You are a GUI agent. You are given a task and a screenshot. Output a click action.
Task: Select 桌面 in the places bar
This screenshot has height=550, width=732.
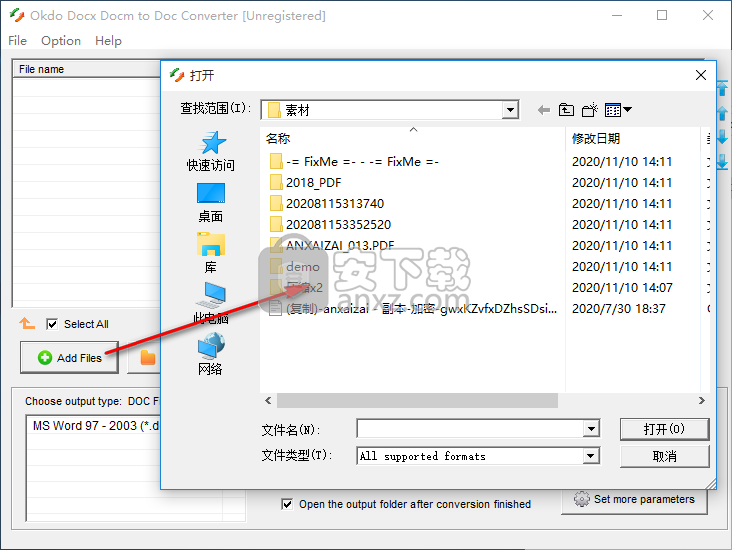(211, 202)
